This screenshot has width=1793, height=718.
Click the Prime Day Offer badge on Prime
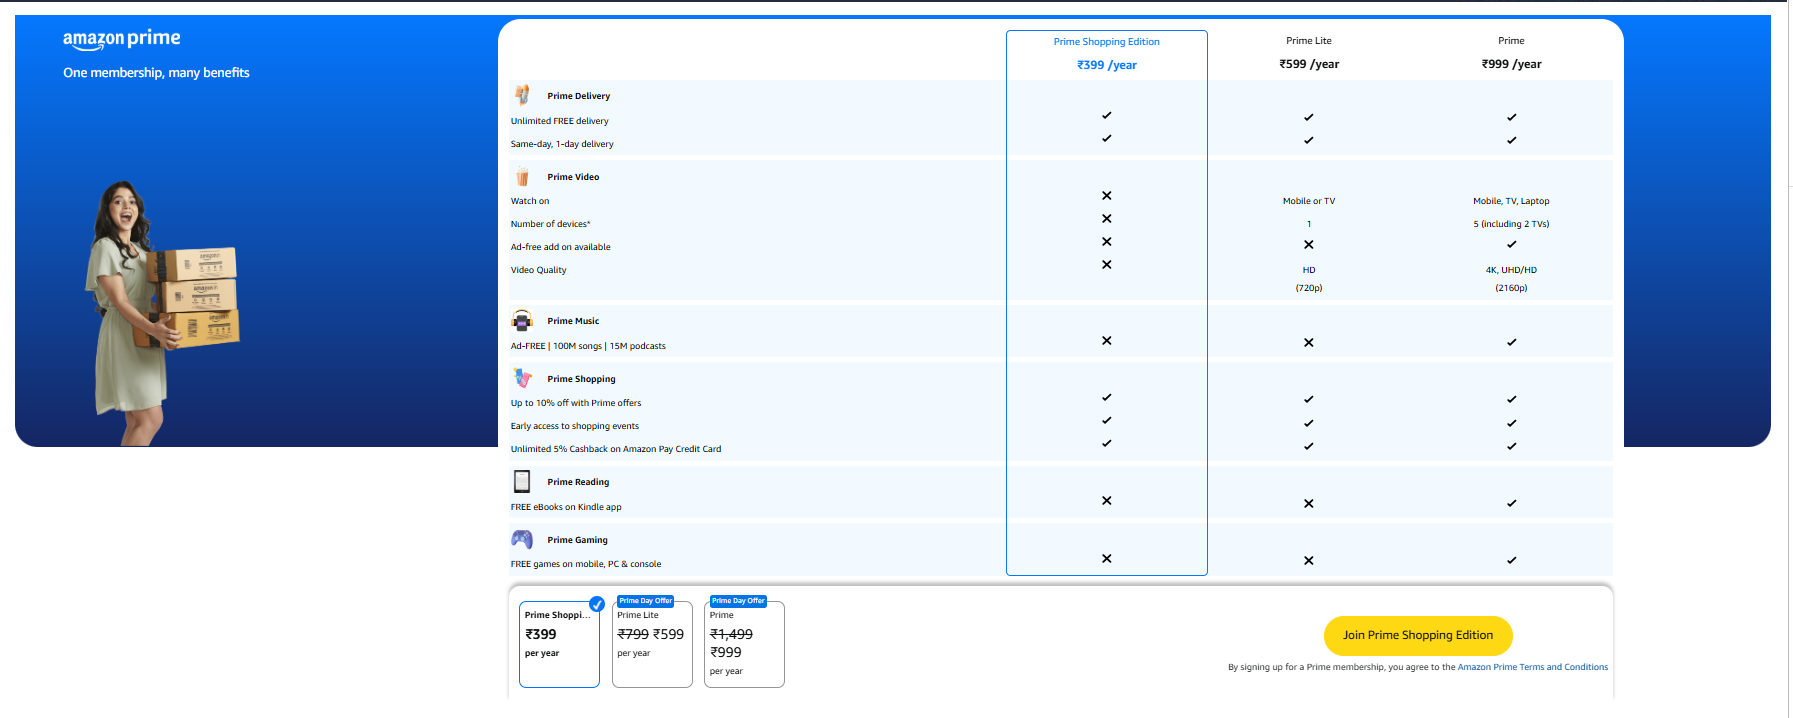coord(738,601)
